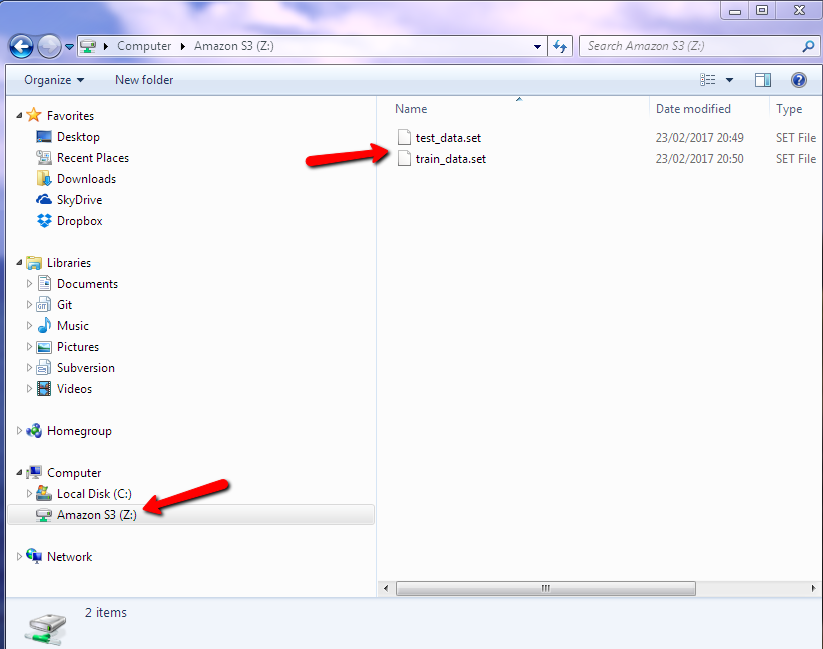Click the horizontal scrollbar thumb
The width and height of the screenshot is (823, 649).
pos(546,588)
